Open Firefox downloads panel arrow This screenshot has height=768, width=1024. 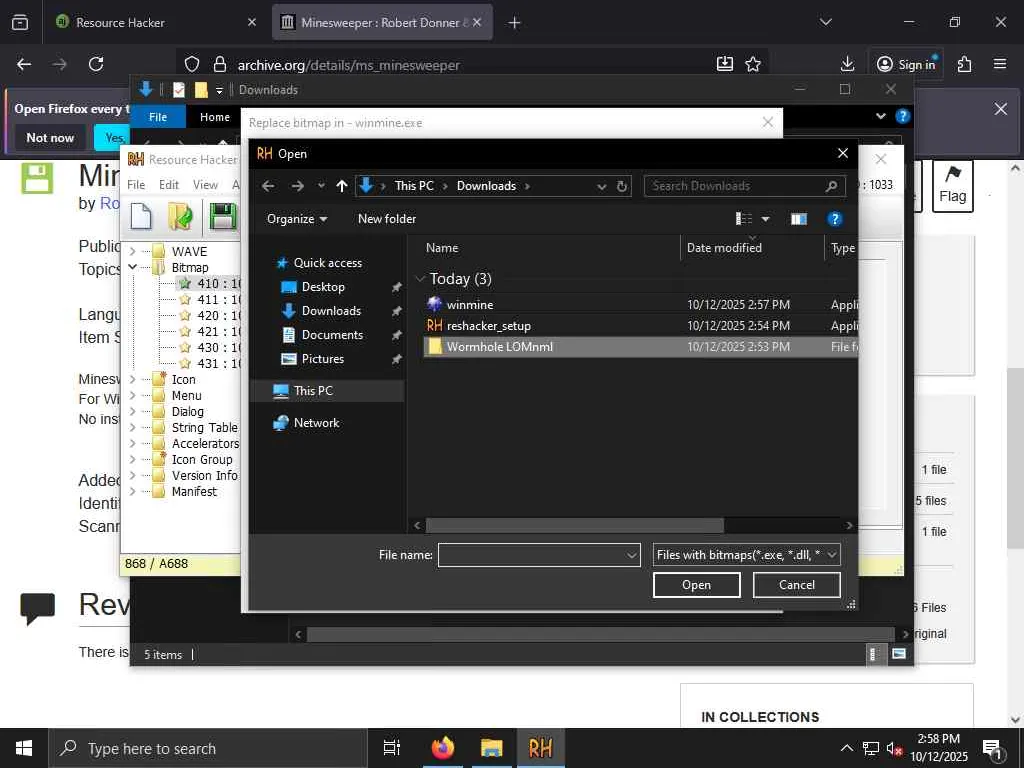847,64
